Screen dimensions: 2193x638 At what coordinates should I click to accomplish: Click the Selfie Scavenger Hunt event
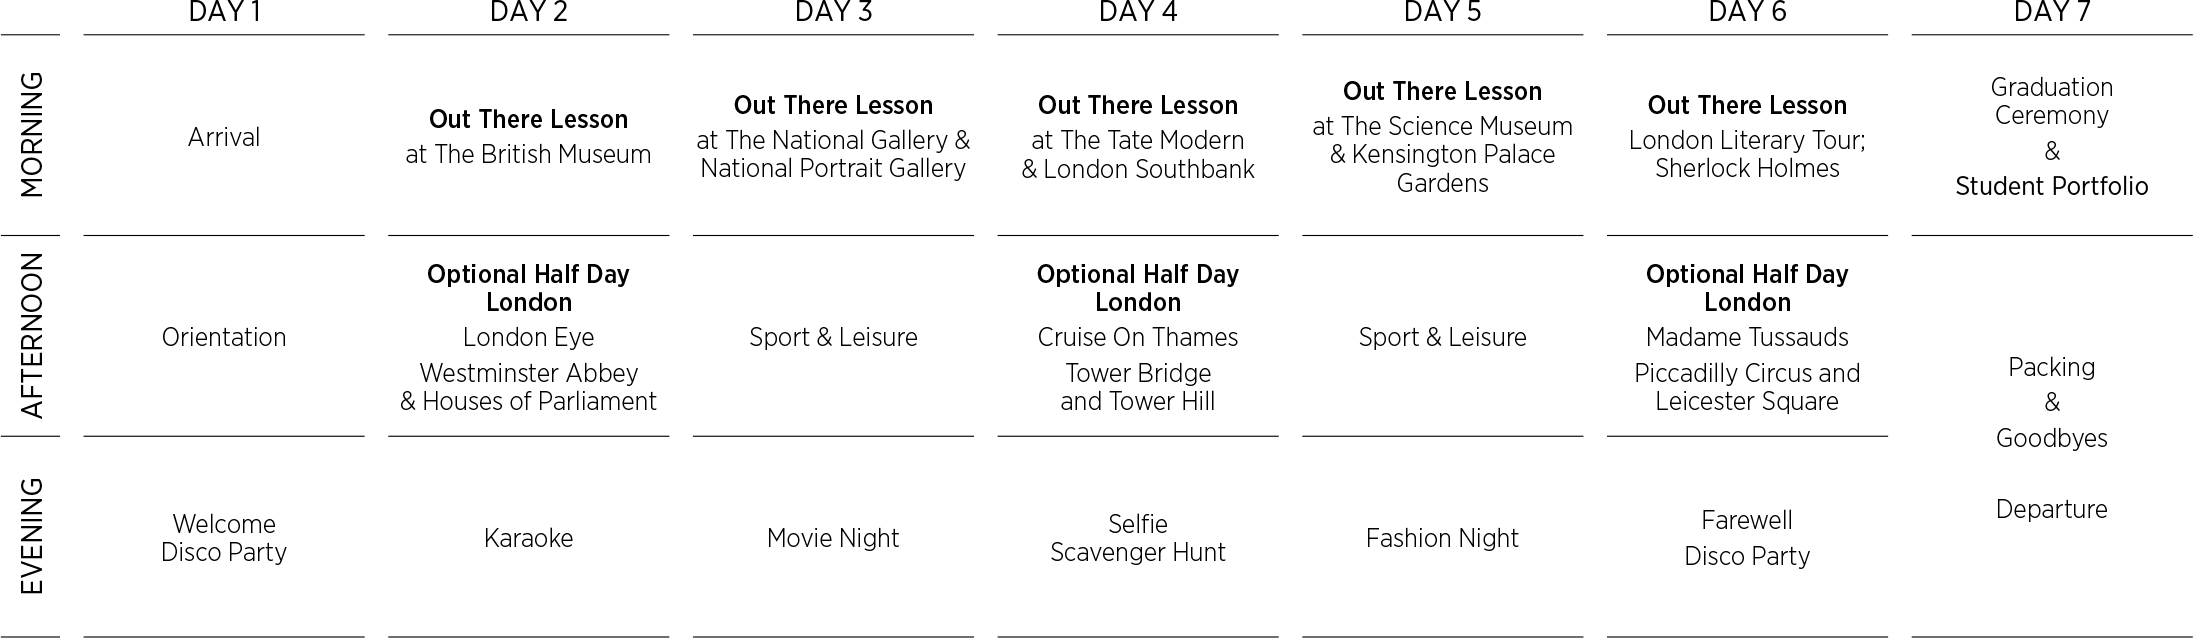click(x=1137, y=538)
